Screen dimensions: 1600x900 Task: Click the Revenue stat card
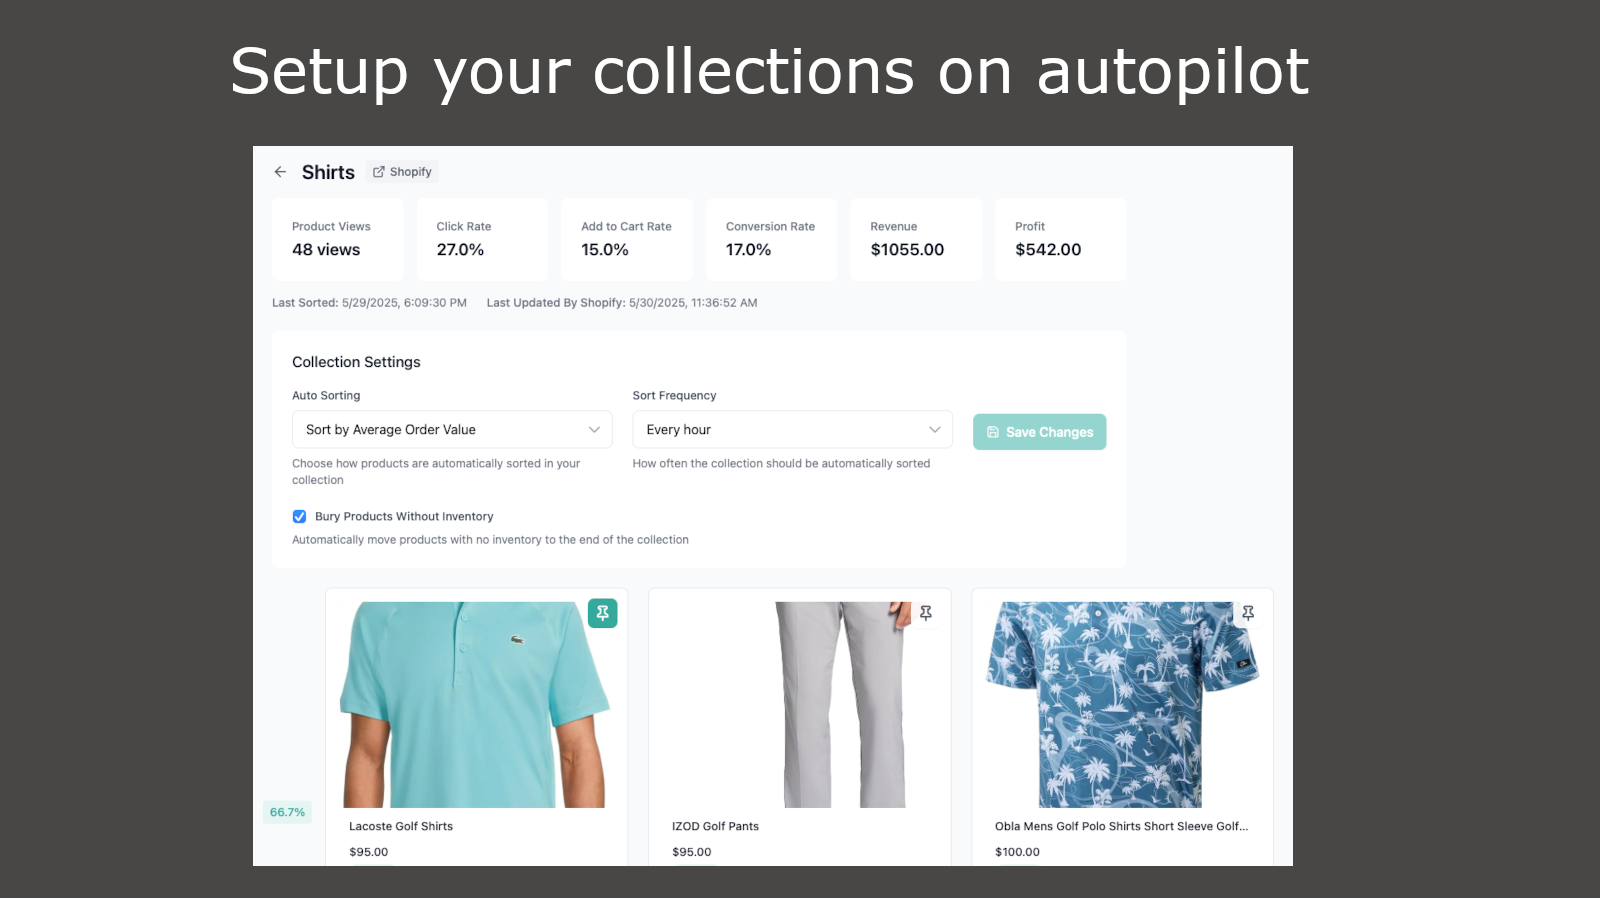click(x=916, y=239)
